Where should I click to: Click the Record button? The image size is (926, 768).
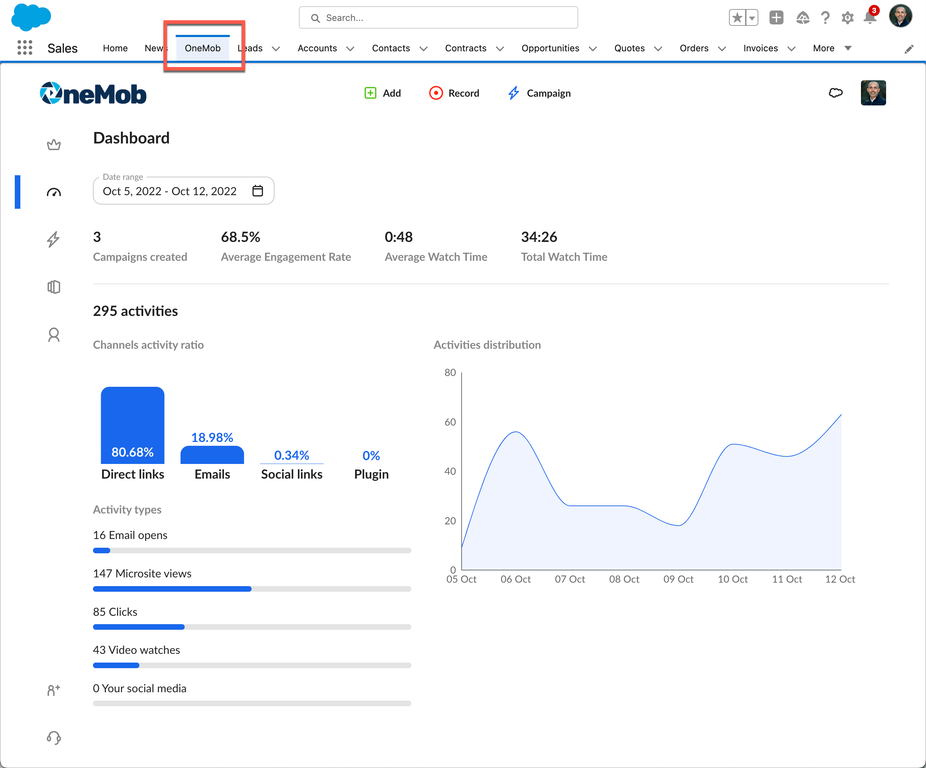pyautogui.click(x=454, y=93)
